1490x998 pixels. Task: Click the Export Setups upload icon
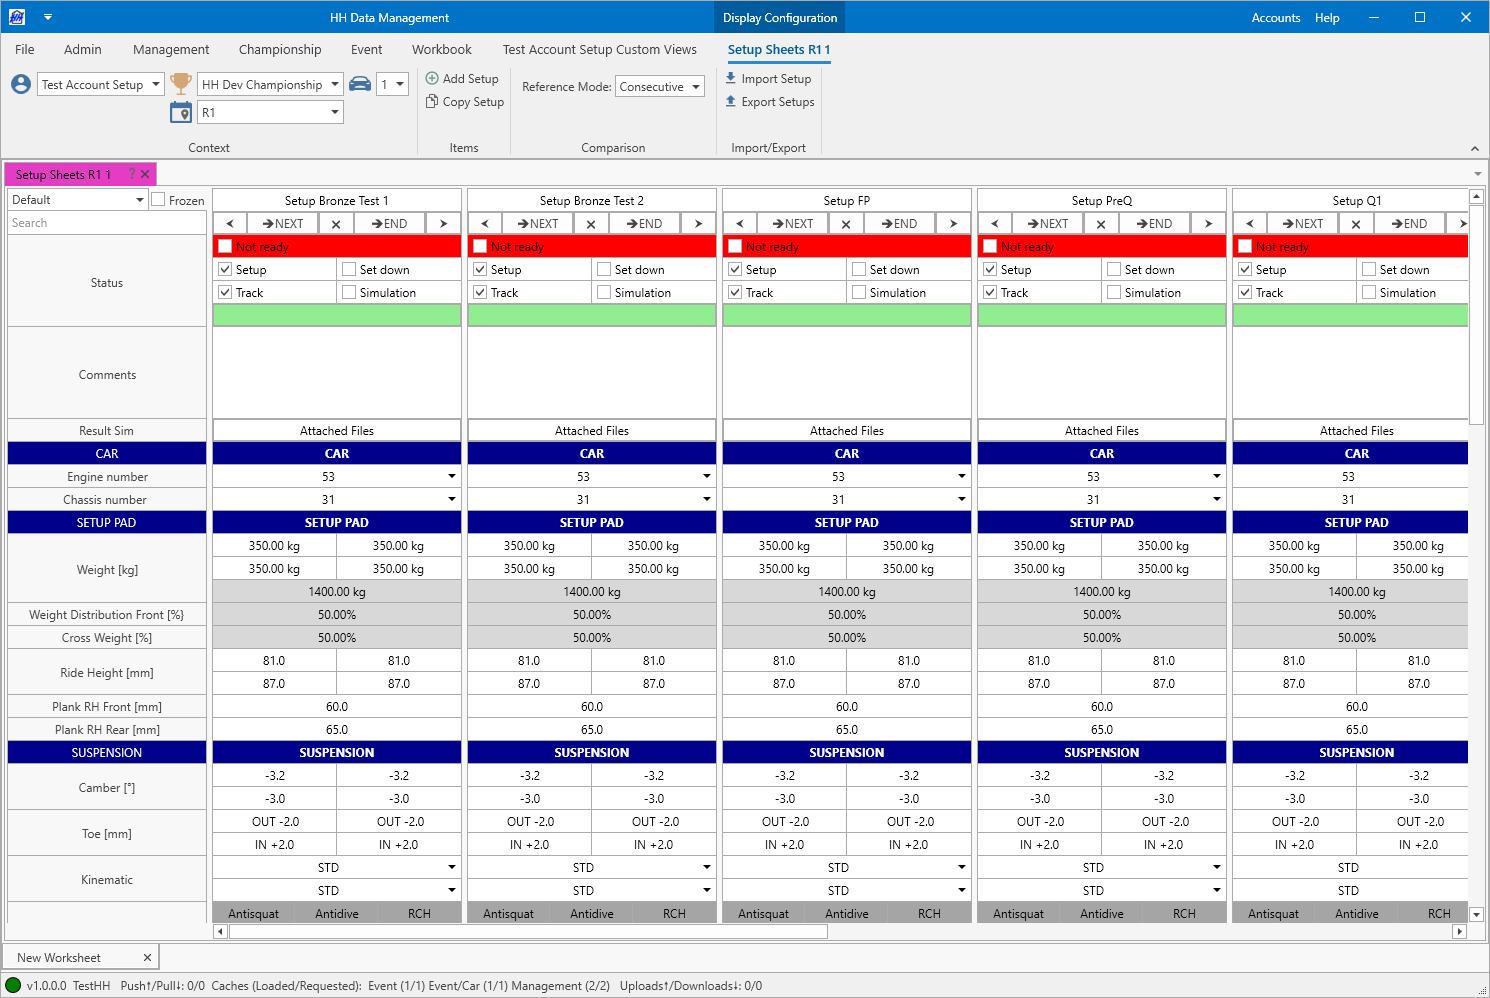[x=731, y=101]
